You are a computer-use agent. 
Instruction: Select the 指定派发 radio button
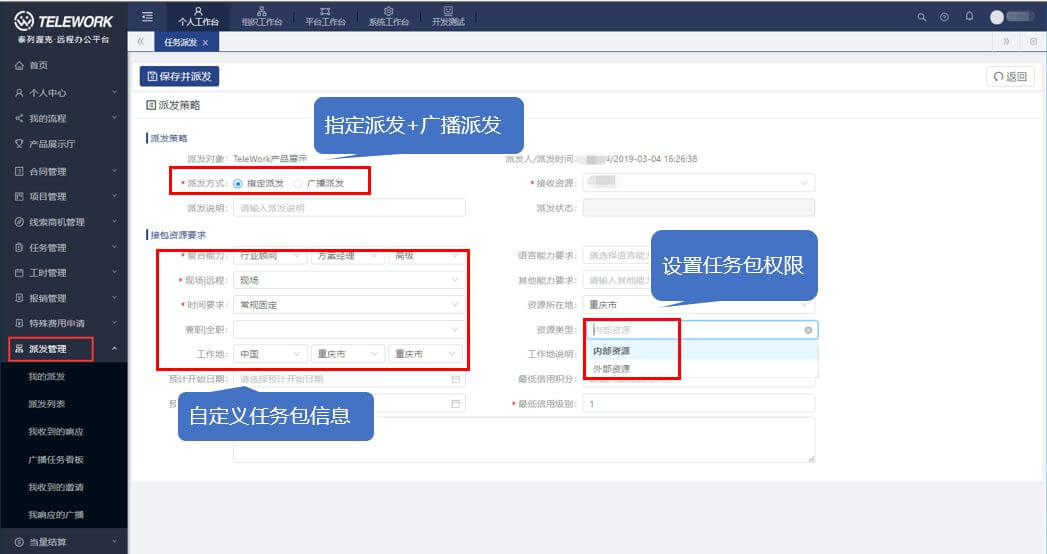click(x=238, y=184)
